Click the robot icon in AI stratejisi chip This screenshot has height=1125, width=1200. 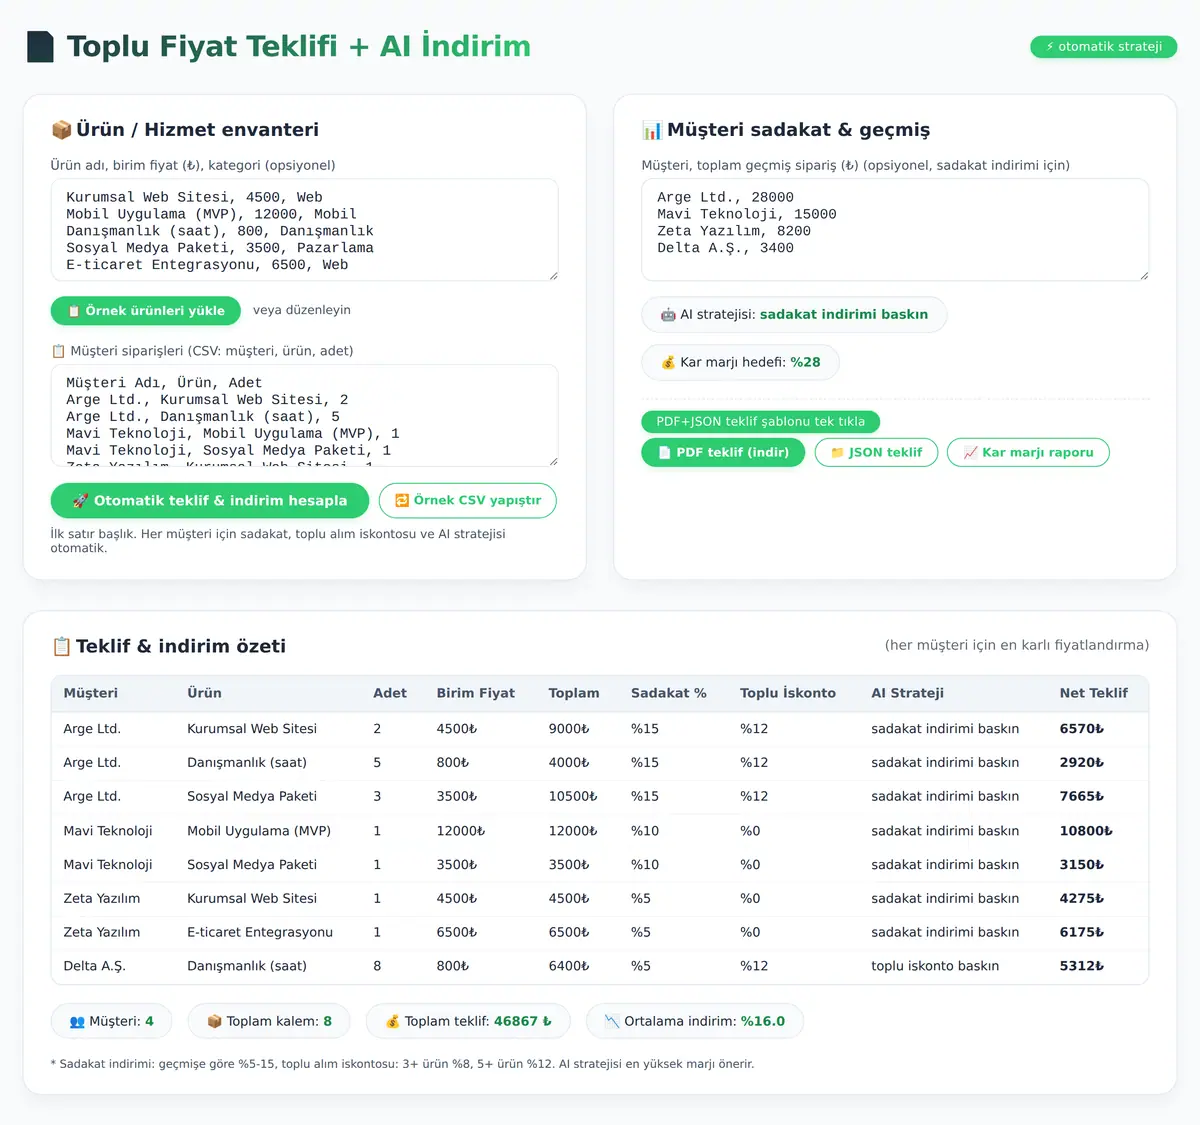coord(668,315)
